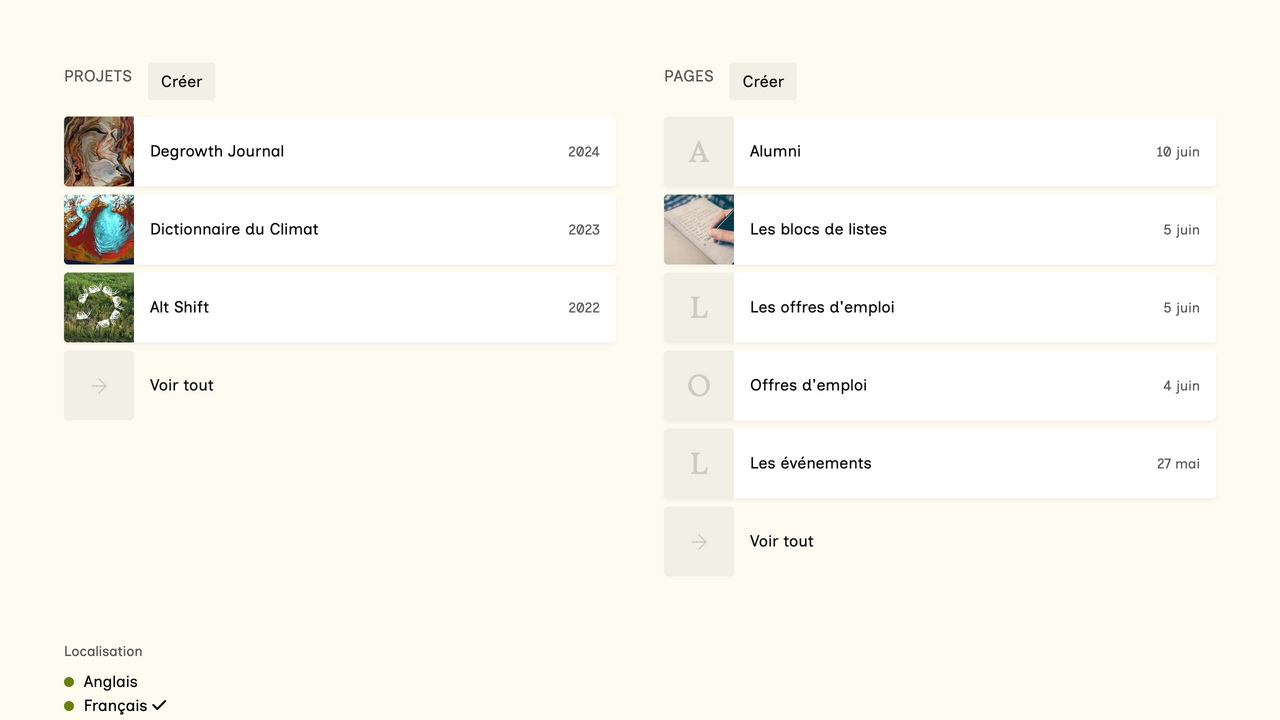Screen dimensions: 1280x720
Task: Click the arrow icon beside projects Voir tout
Action: point(99,385)
